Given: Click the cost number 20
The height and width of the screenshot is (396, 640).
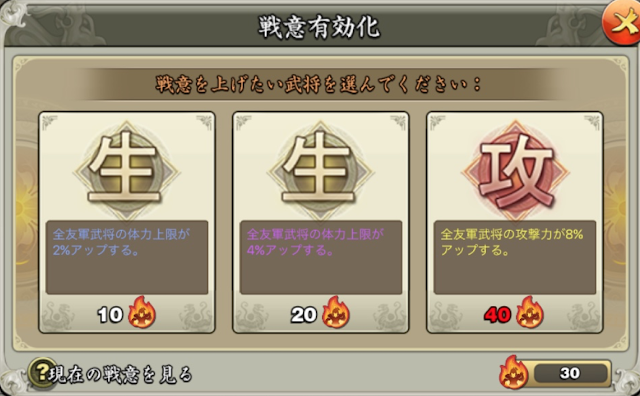Looking at the screenshot, I should click(x=304, y=315).
